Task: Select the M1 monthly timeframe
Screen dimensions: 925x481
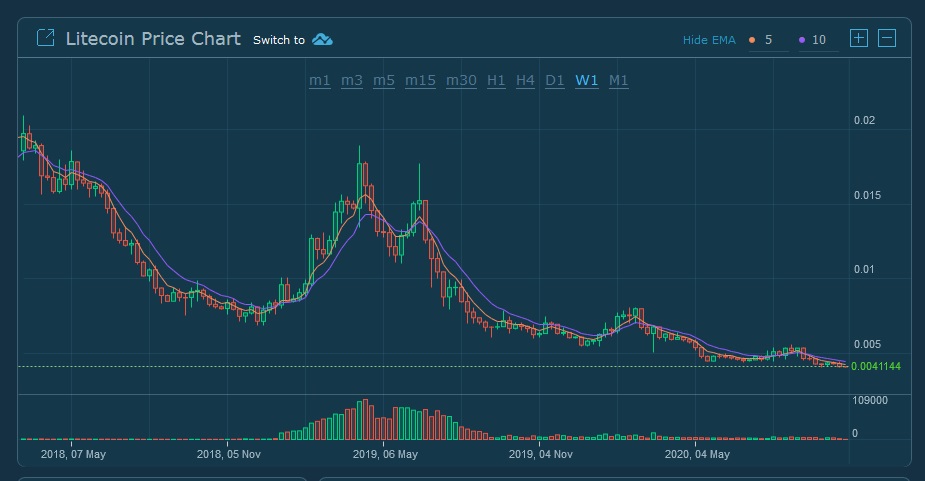Action: click(x=618, y=80)
